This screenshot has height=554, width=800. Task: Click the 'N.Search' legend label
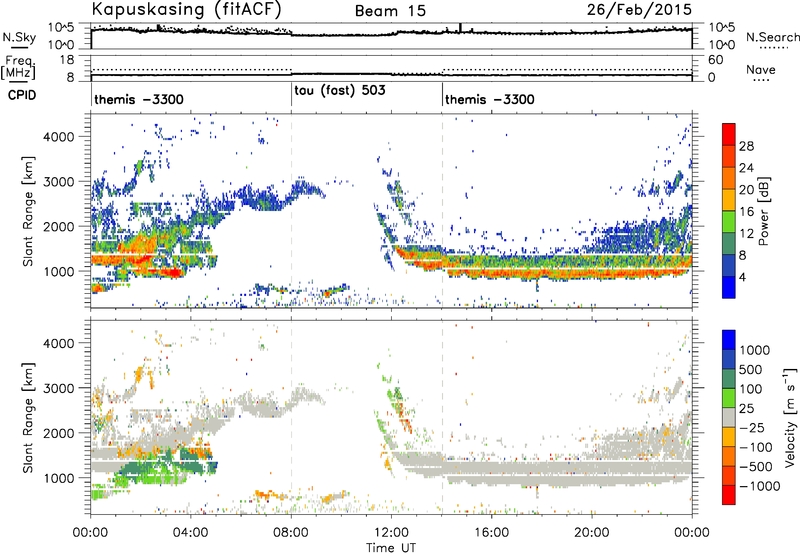coord(772,37)
